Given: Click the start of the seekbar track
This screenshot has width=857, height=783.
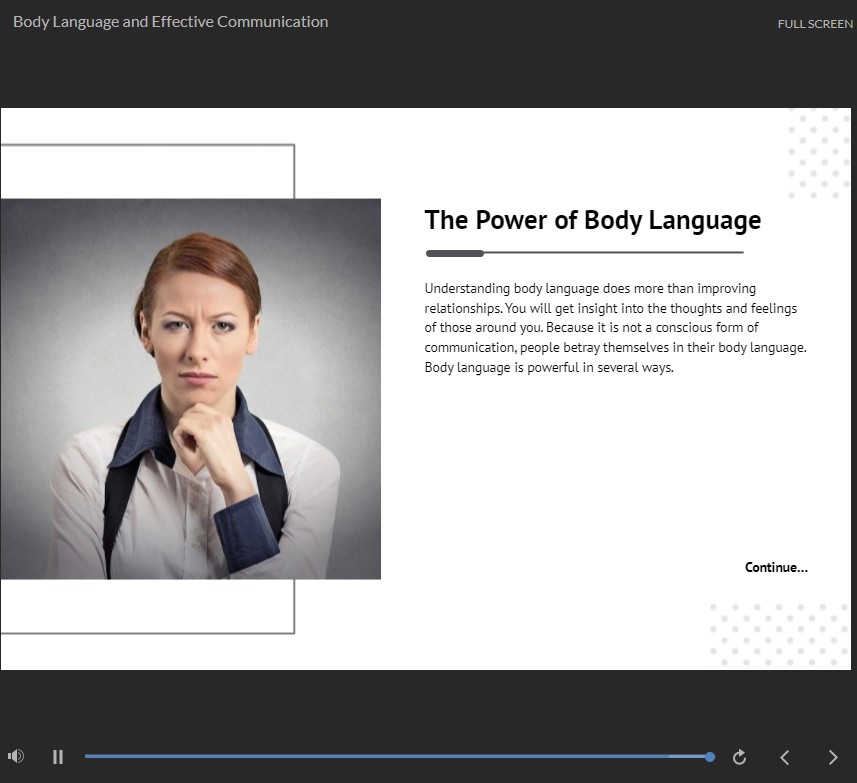Looking at the screenshot, I should 88,757.
